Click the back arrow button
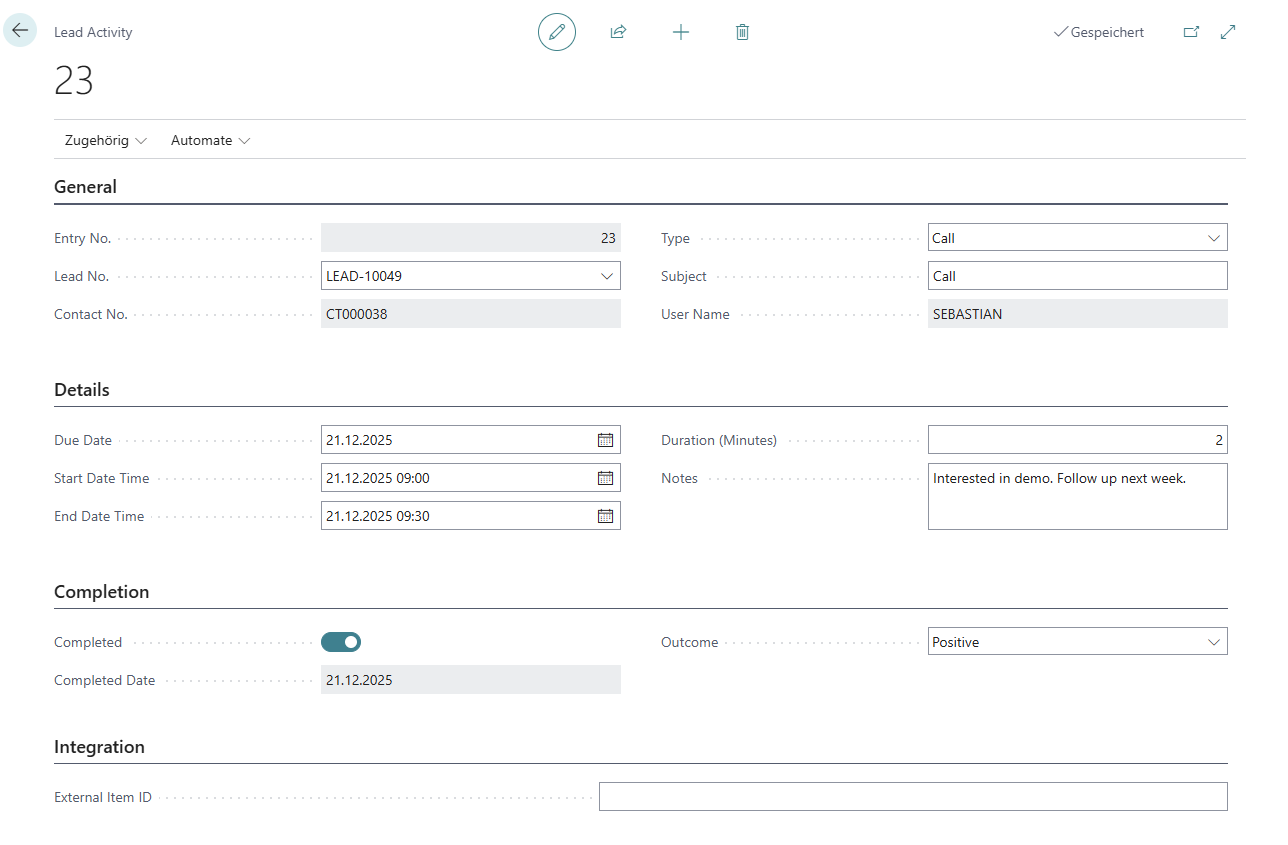Image resolution: width=1288 pixels, height=845 pixels. pos(20,31)
